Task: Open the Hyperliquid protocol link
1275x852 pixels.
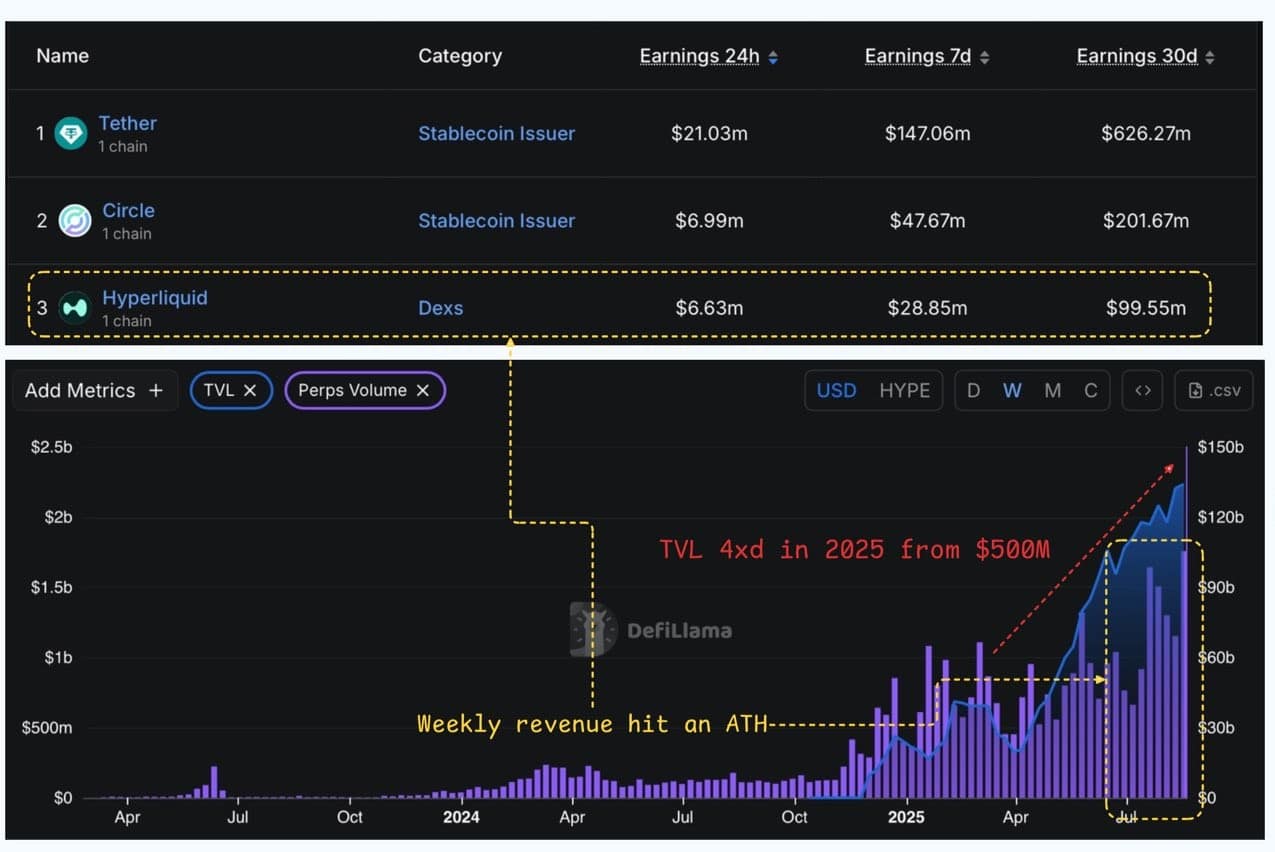Action: pos(155,298)
